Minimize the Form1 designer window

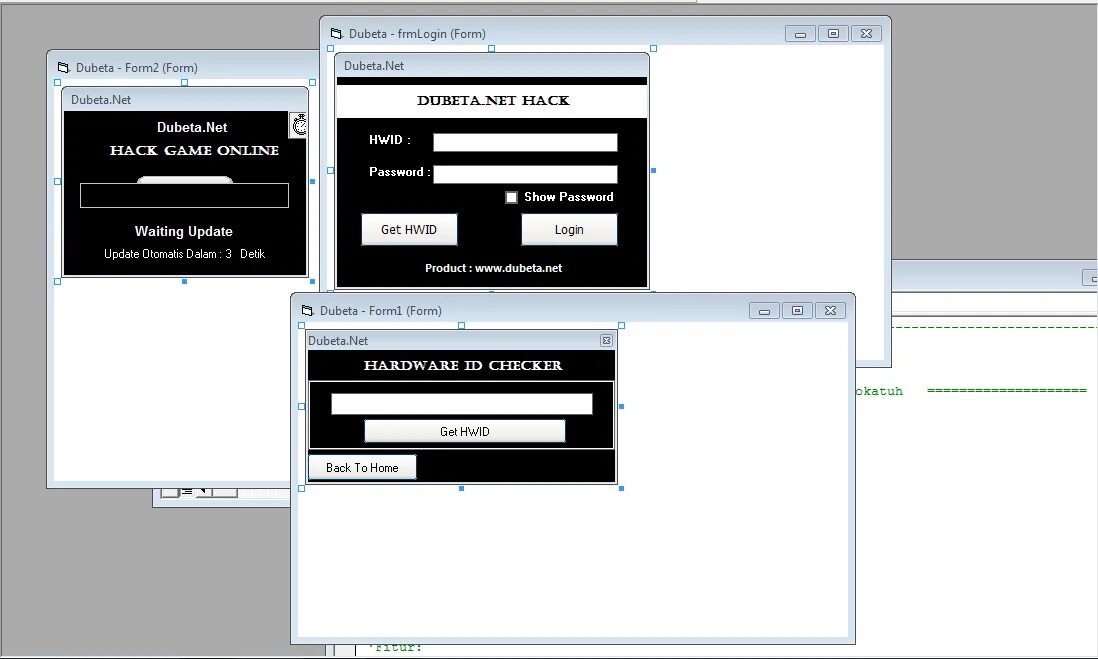pyautogui.click(x=764, y=311)
